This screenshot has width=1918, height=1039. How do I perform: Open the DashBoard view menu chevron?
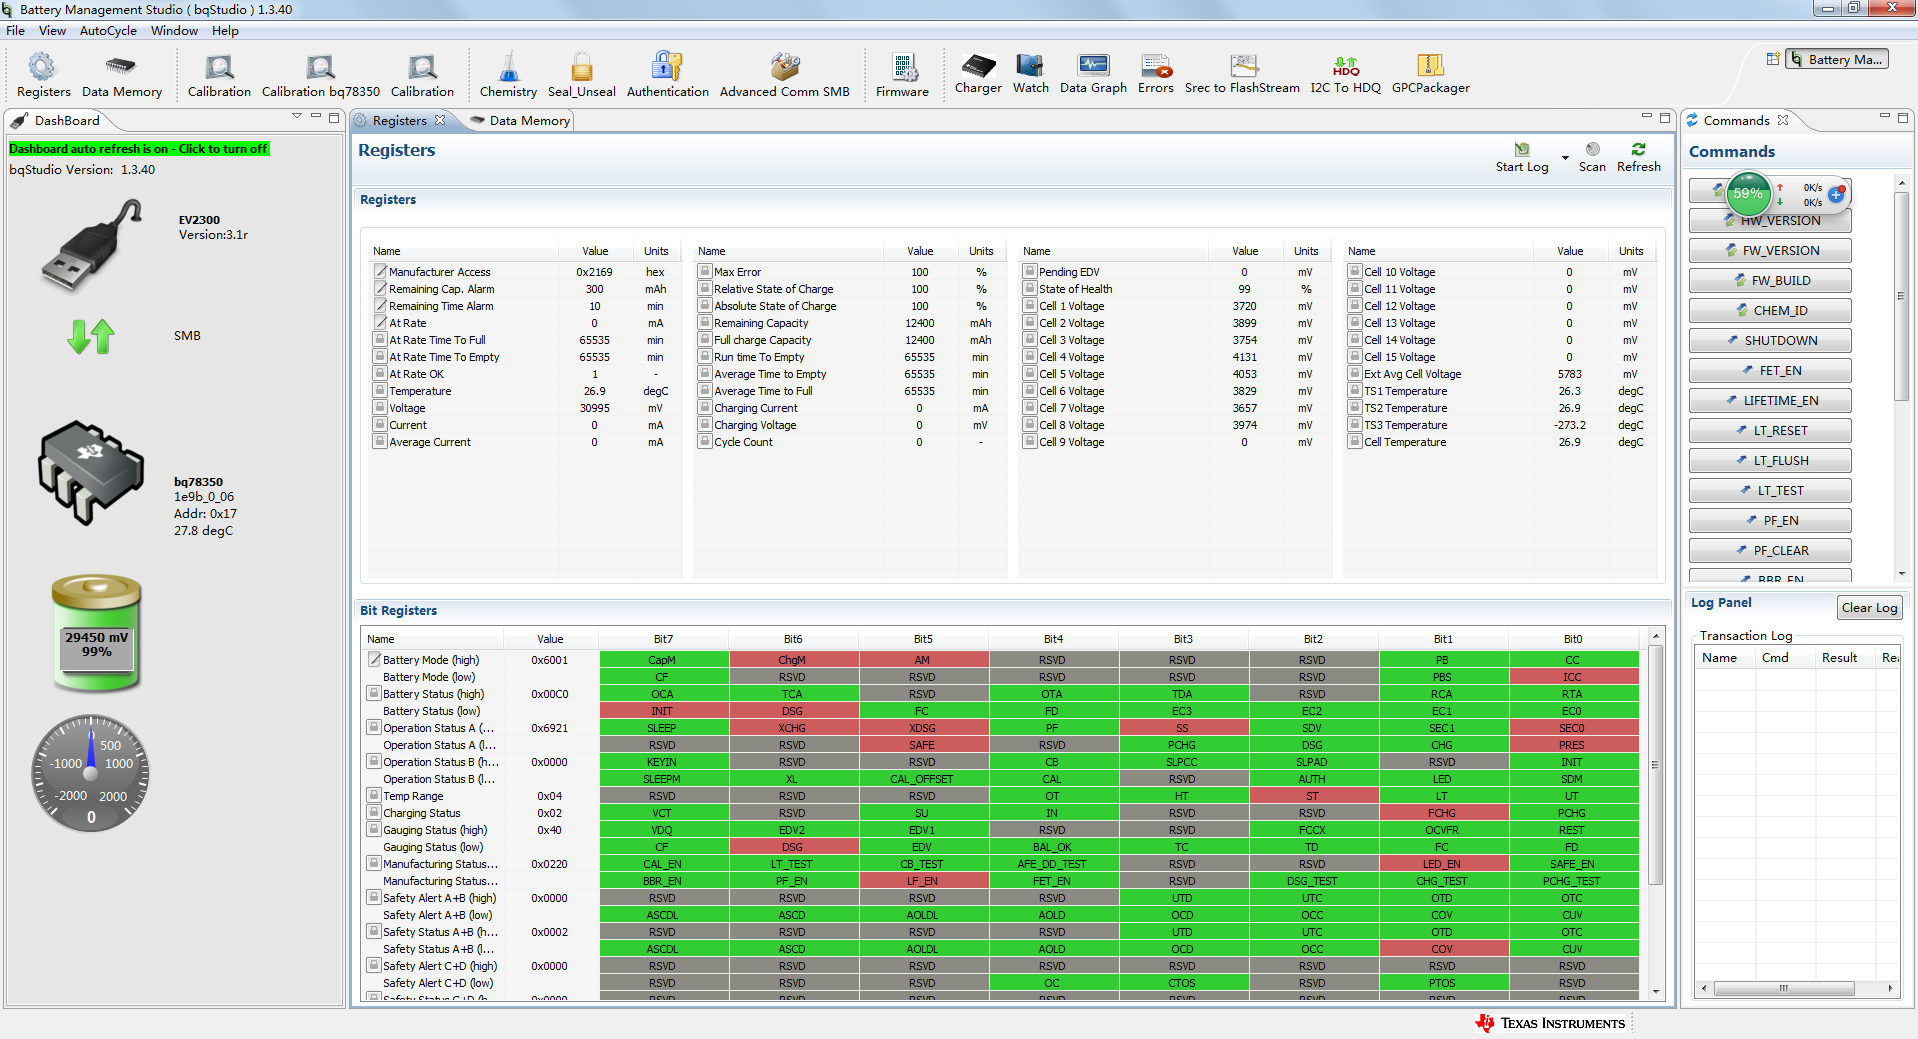(x=297, y=117)
